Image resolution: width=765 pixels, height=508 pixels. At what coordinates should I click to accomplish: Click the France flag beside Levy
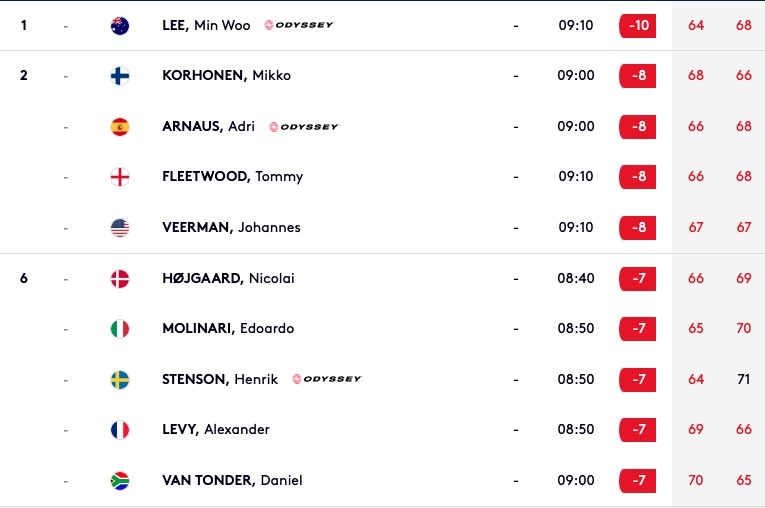coord(120,430)
